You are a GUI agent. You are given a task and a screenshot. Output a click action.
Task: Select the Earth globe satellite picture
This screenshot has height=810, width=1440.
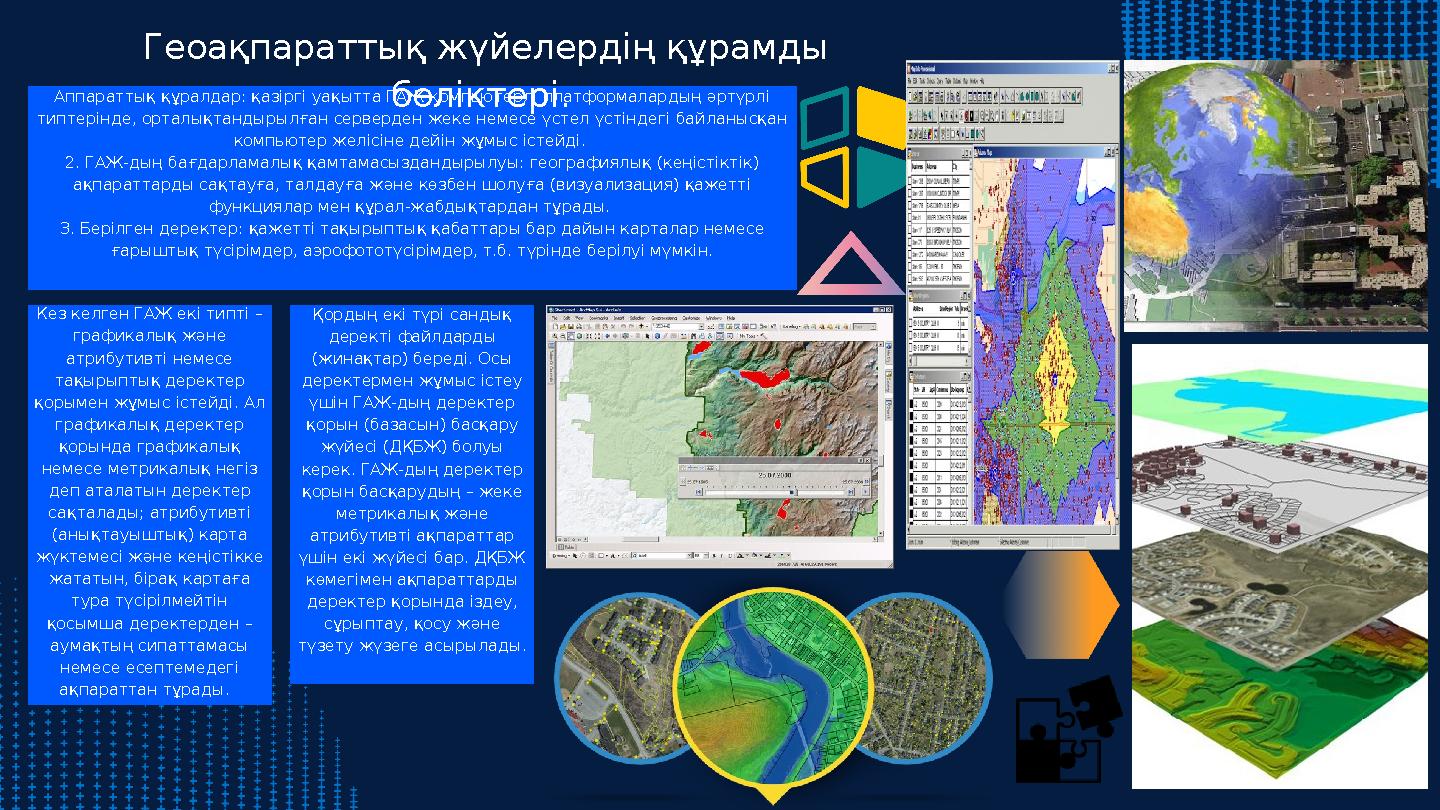[1275, 195]
